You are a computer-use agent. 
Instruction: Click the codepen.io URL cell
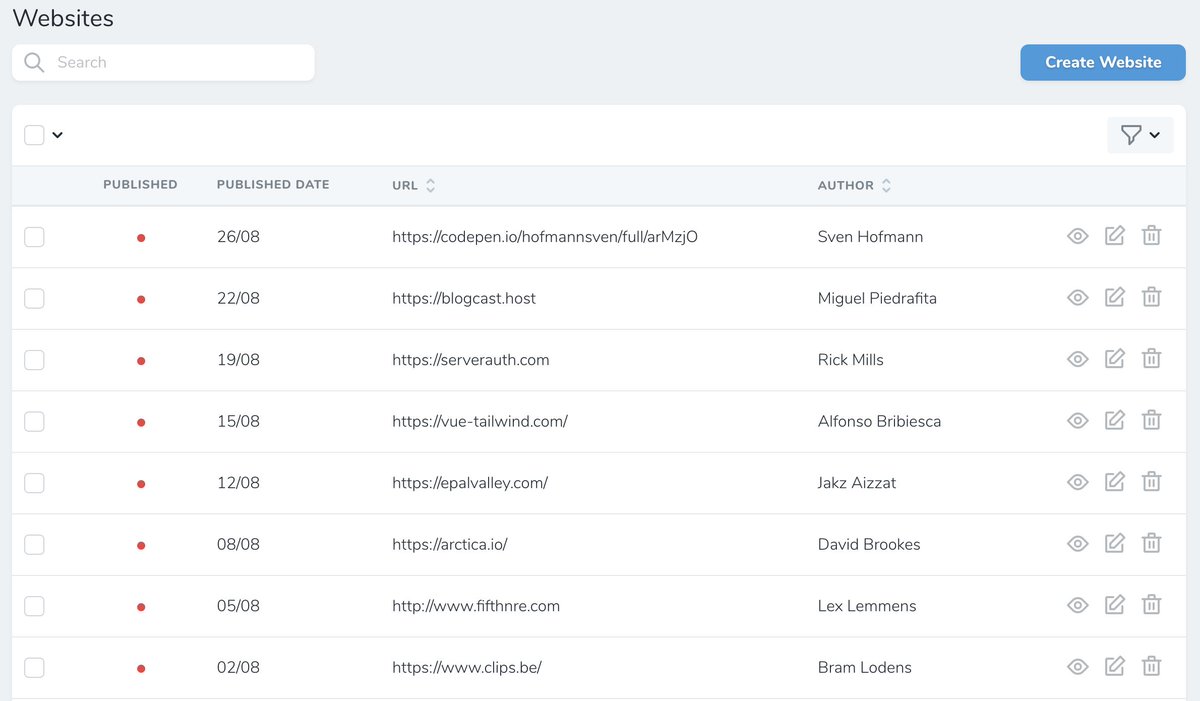tap(545, 237)
